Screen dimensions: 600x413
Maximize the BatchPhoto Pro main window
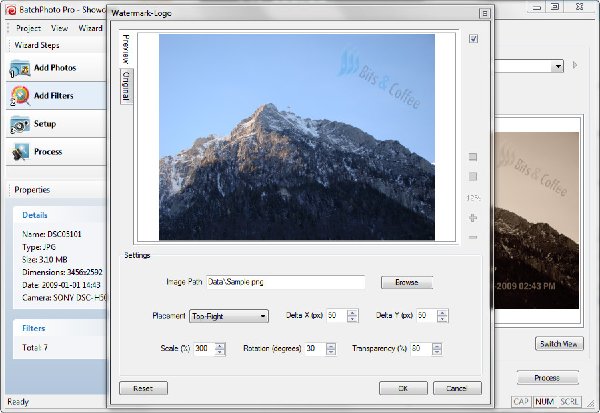pyautogui.click(x=554, y=7)
